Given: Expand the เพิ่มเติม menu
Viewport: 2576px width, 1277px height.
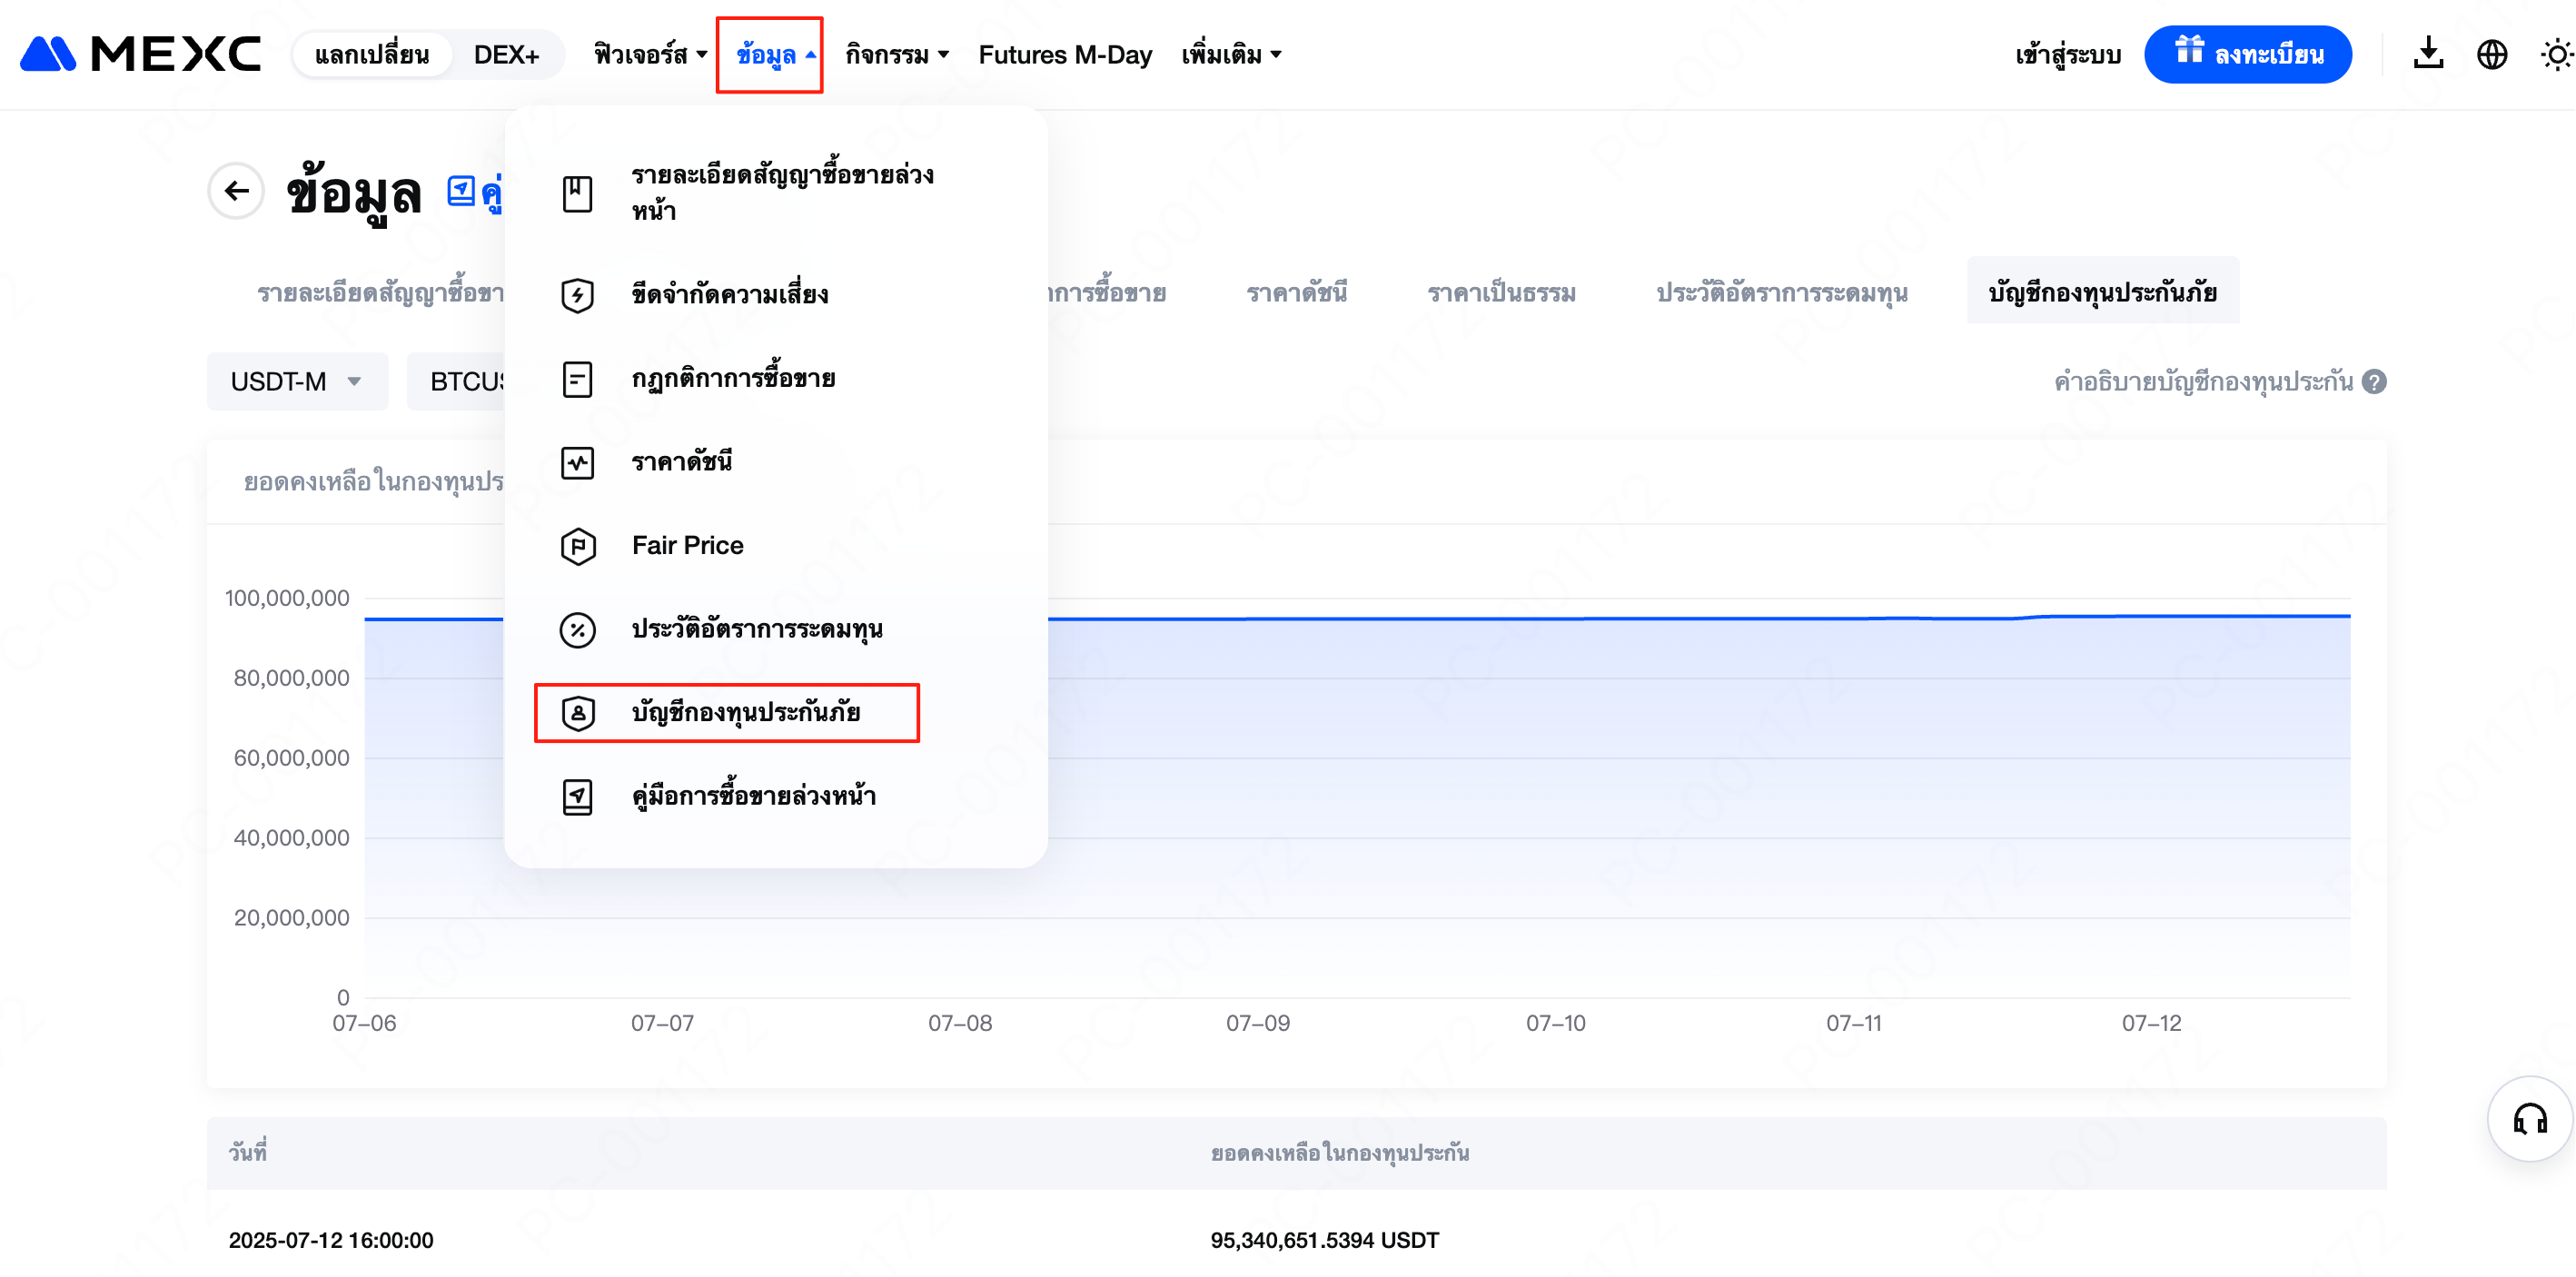Looking at the screenshot, I should 1231,54.
